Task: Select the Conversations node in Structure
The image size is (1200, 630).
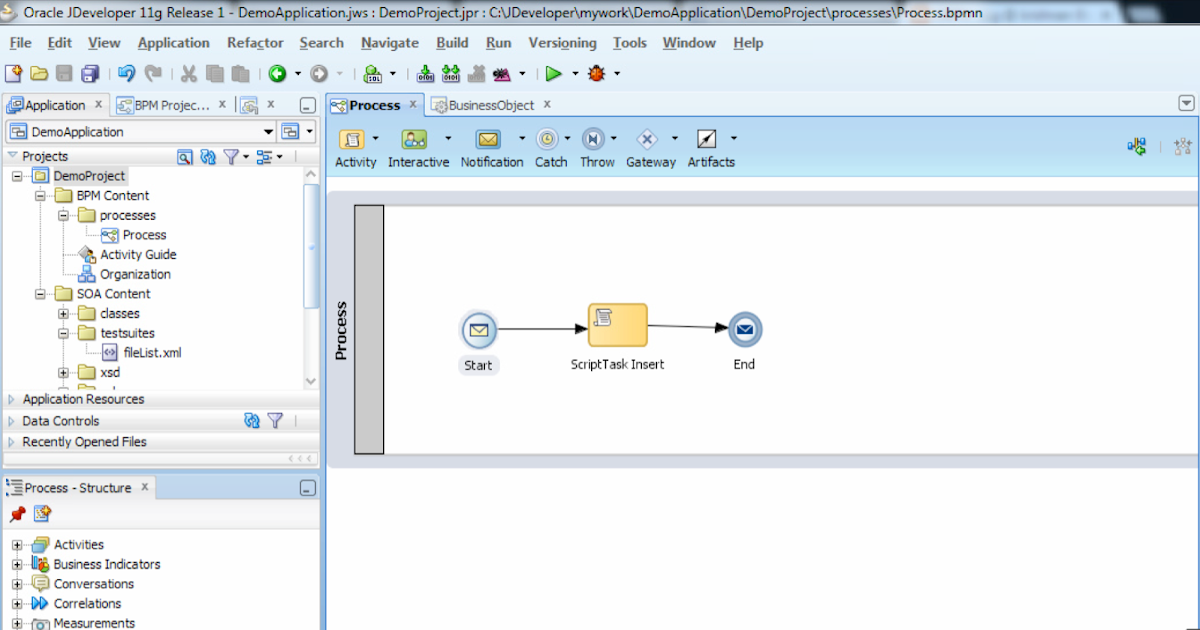Action: coord(93,584)
